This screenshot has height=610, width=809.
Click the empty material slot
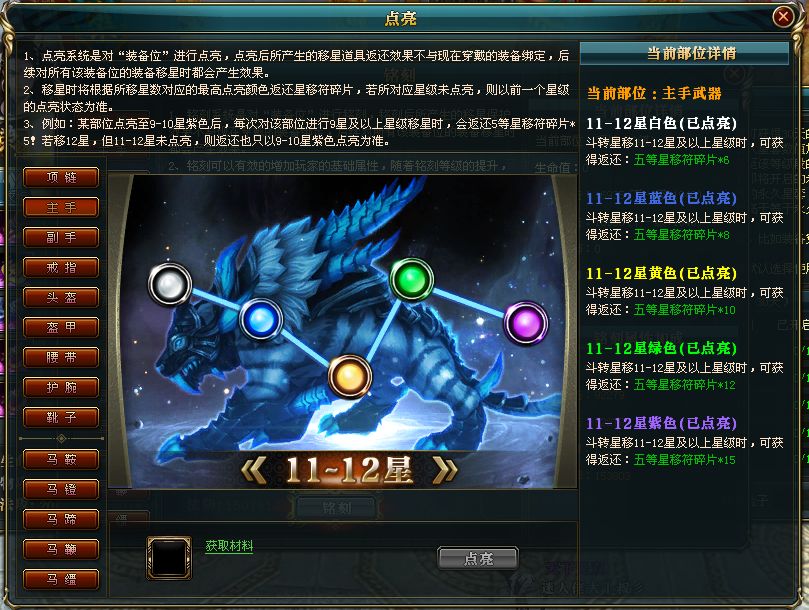(x=169, y=558)
